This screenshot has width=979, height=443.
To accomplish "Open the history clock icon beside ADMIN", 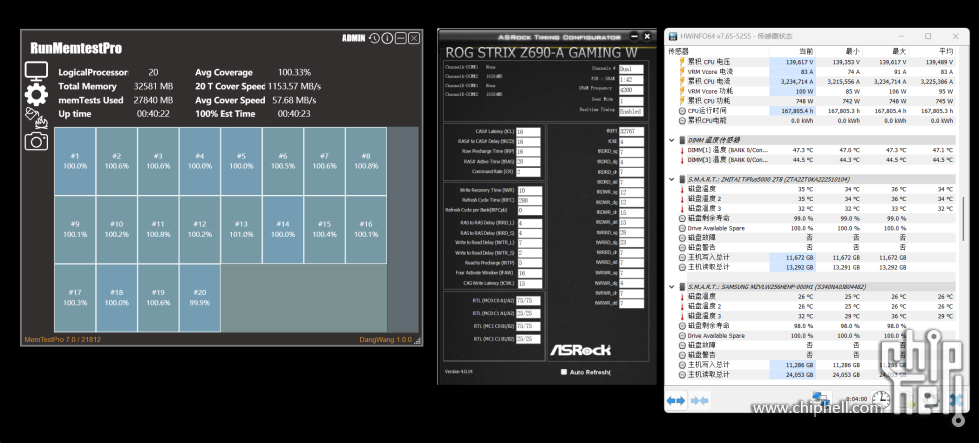I will (373, 38).
